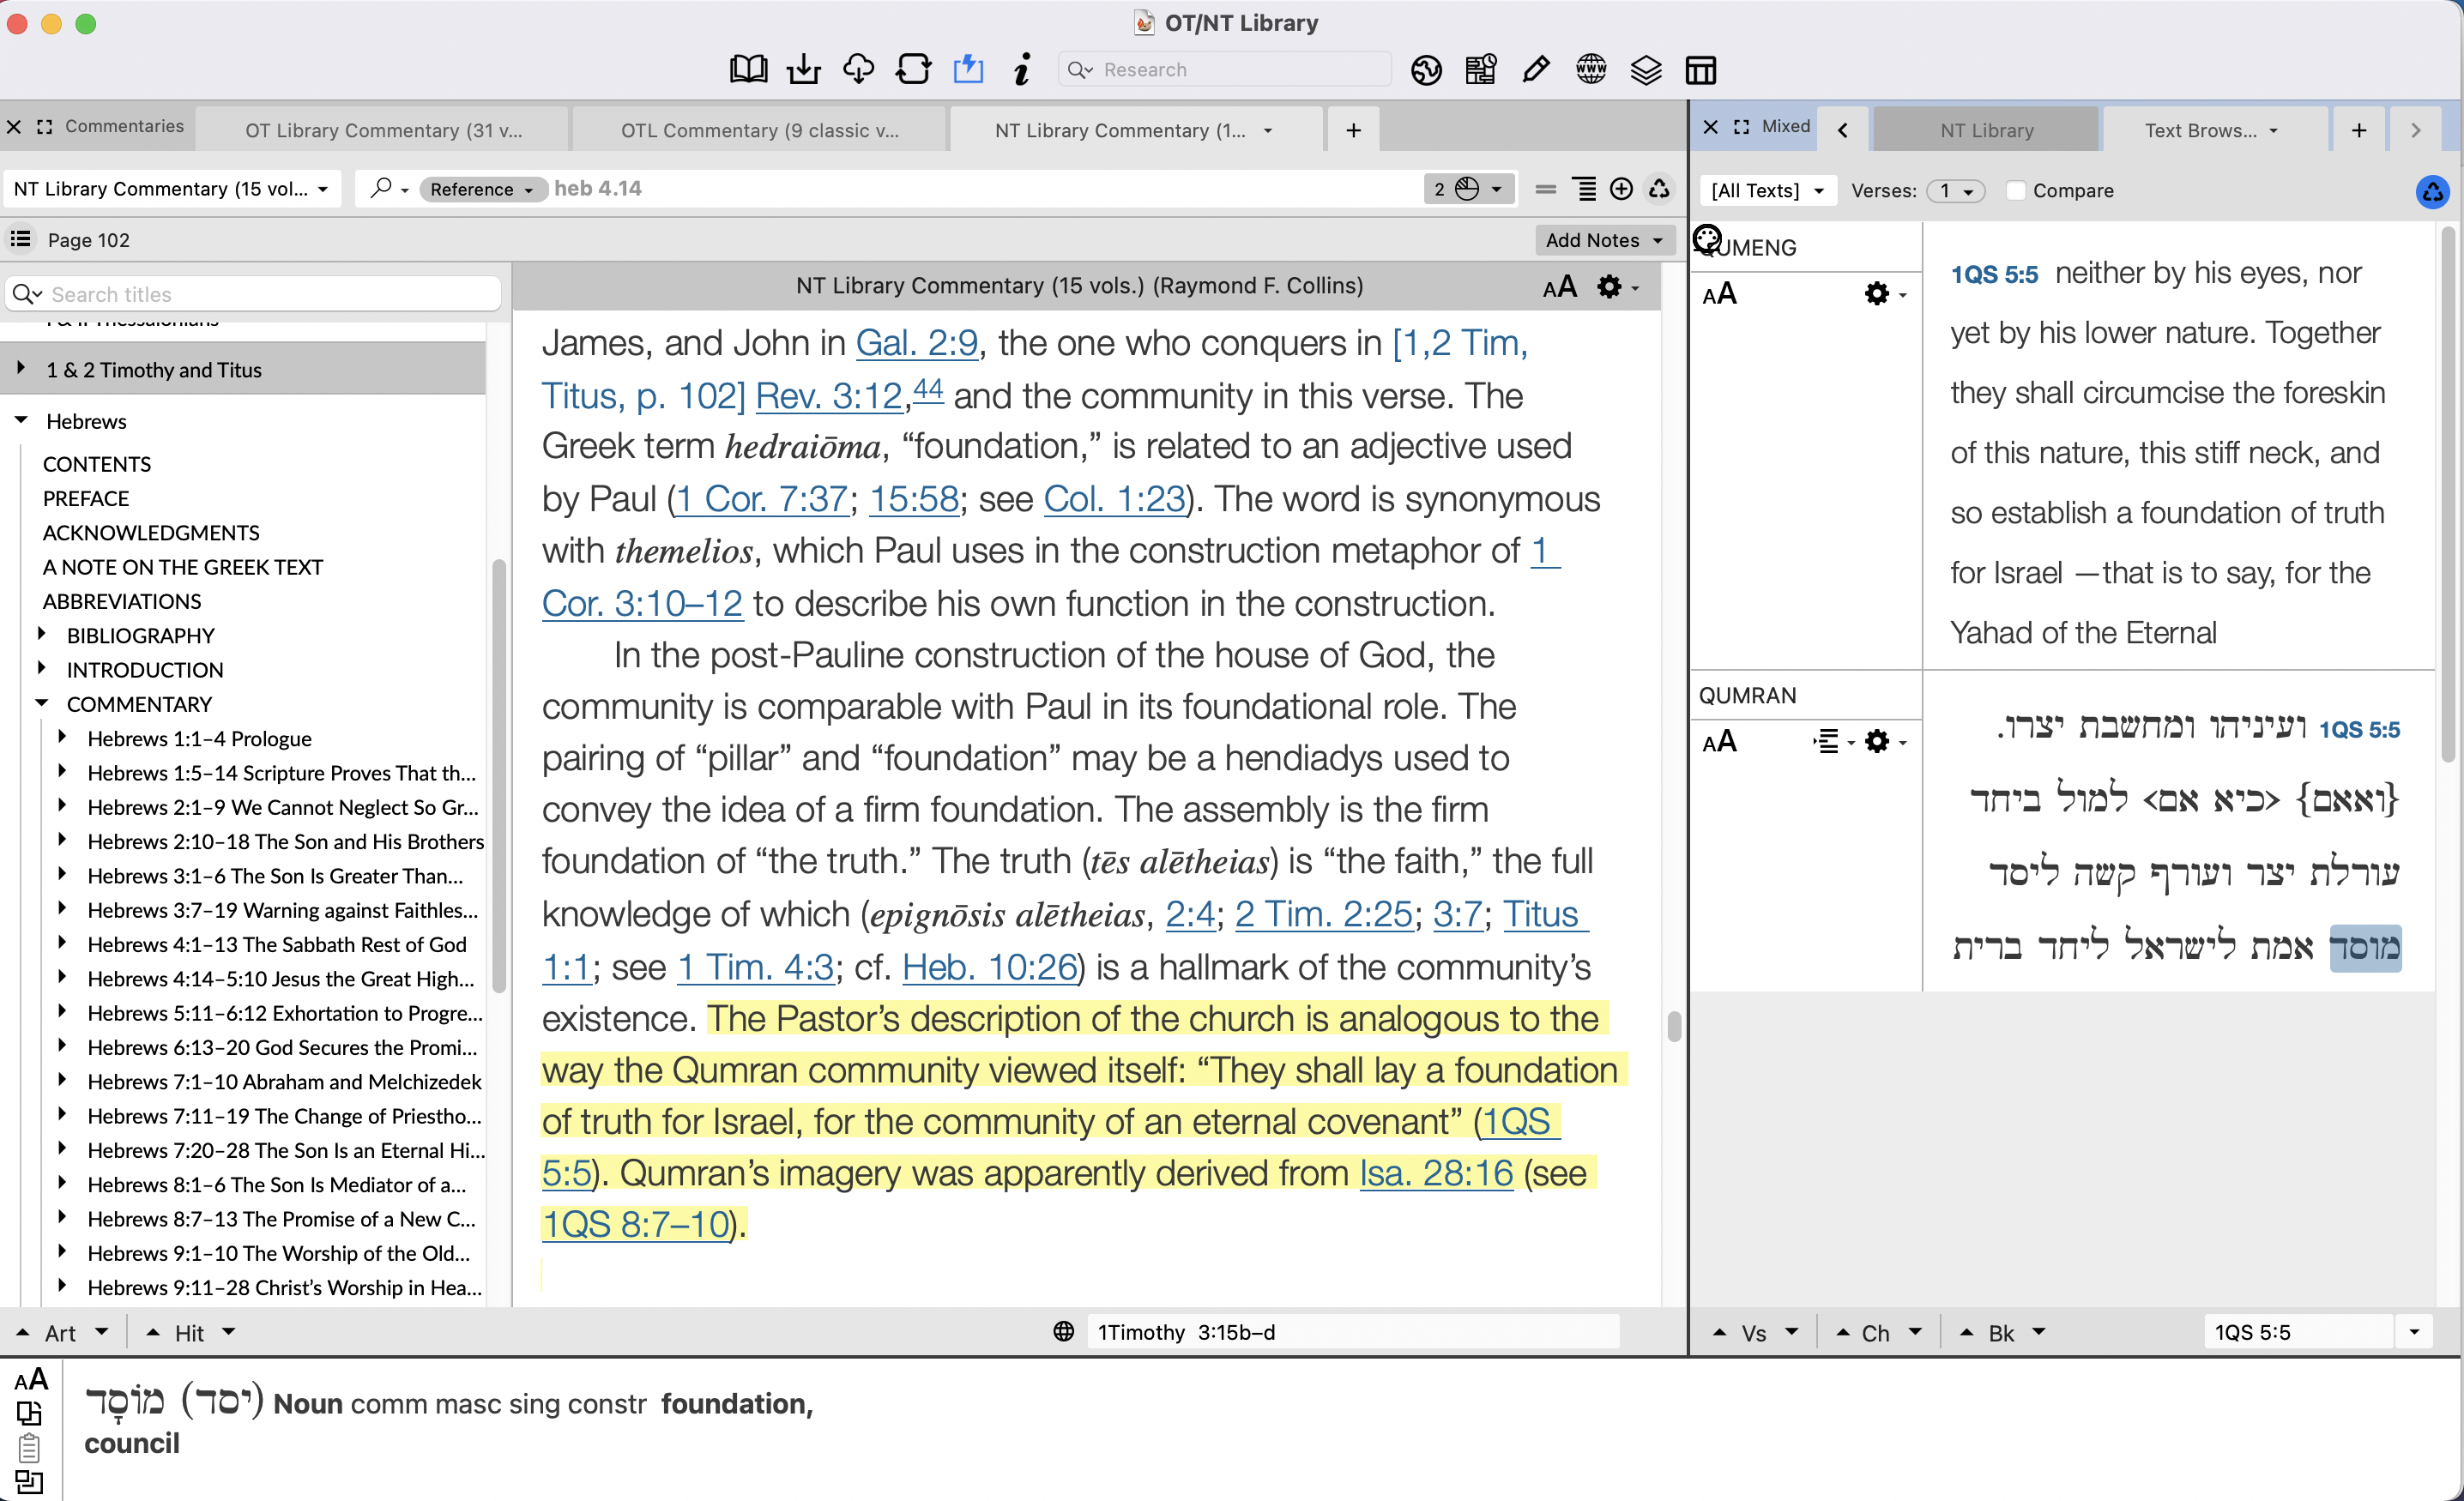Open the [All Texts] dropdown
Viewport: 2464px width, 1501px height.
tap(1766, 190)
